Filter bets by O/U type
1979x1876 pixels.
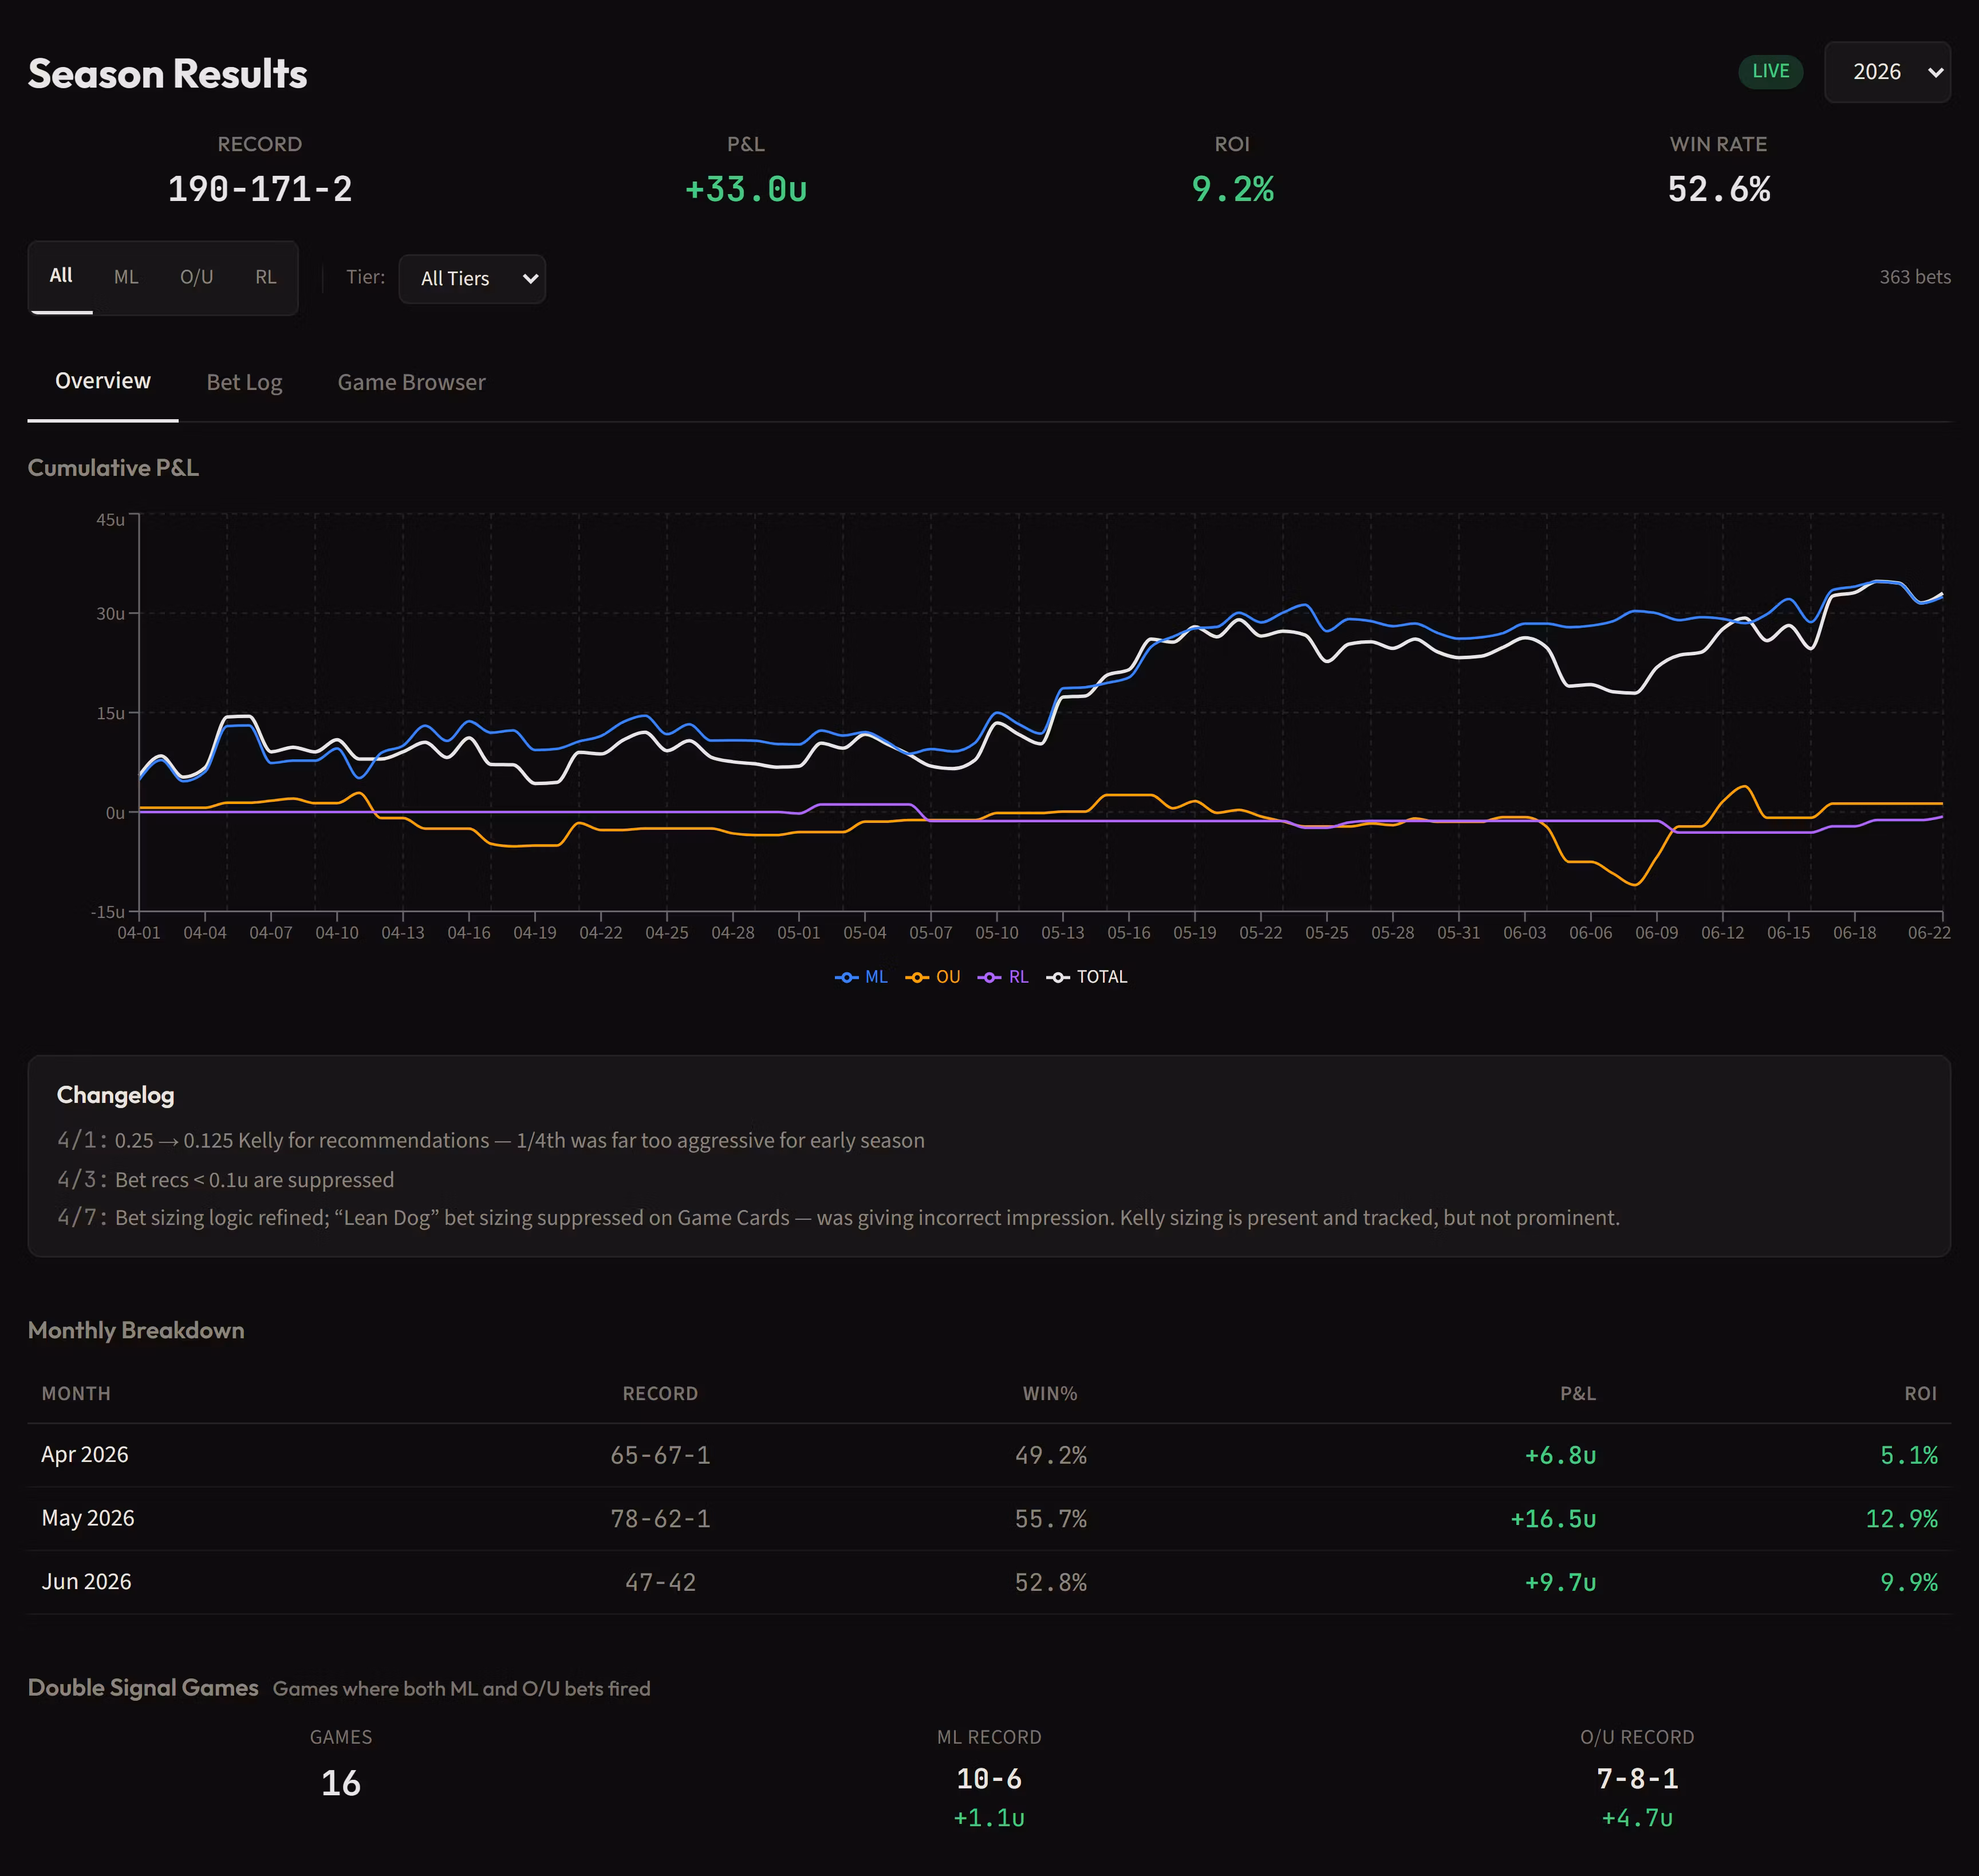pos(197,277)
